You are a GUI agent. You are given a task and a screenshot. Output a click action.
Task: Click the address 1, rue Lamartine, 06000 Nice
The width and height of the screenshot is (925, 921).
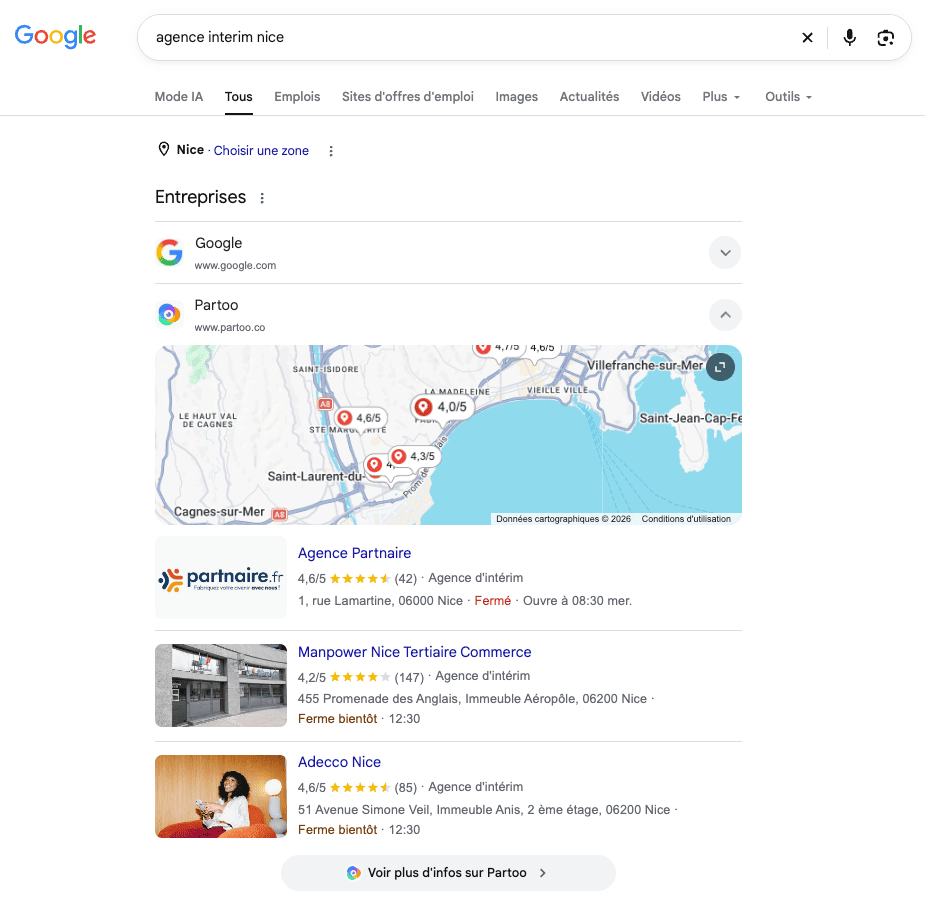click(380, 601)
